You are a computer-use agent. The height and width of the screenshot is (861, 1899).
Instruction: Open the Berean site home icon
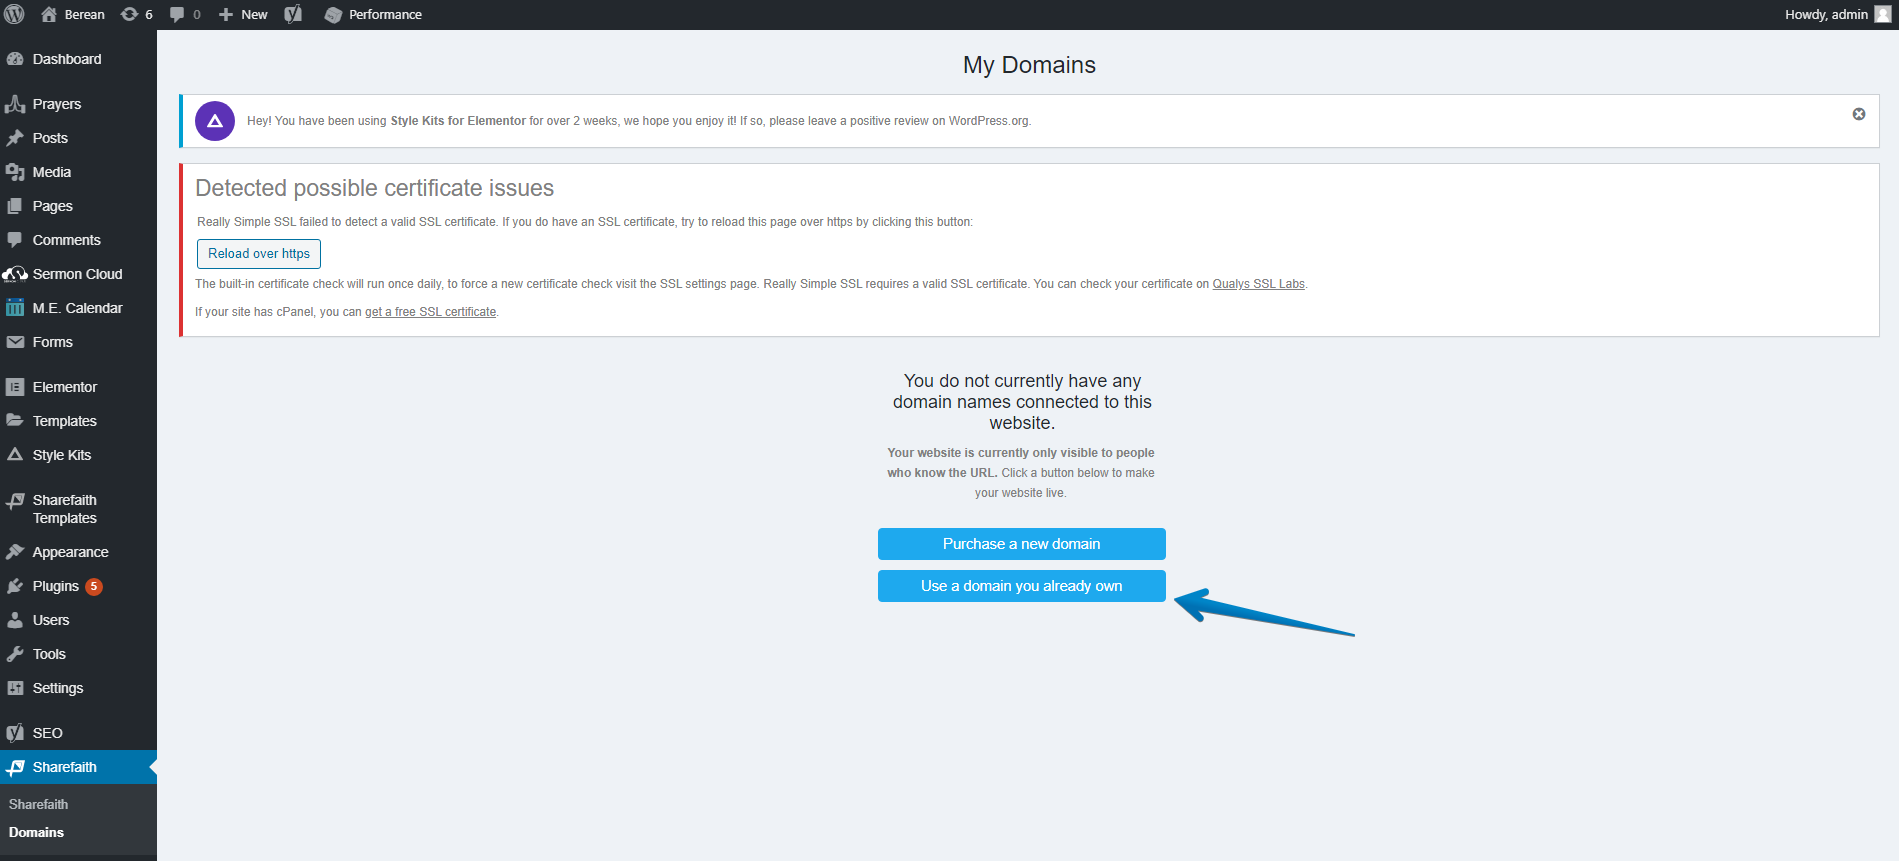point(49,14)
